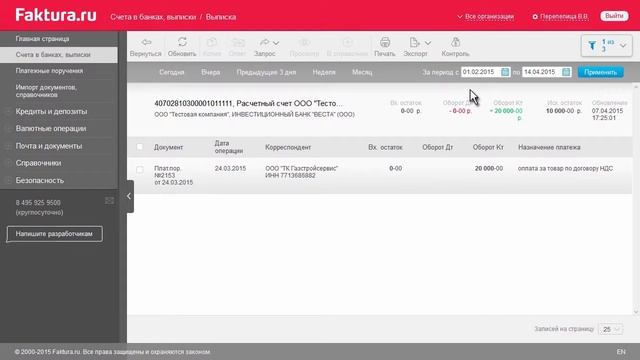
Task: Sort by Документ column header
Action: coord(168,147)
